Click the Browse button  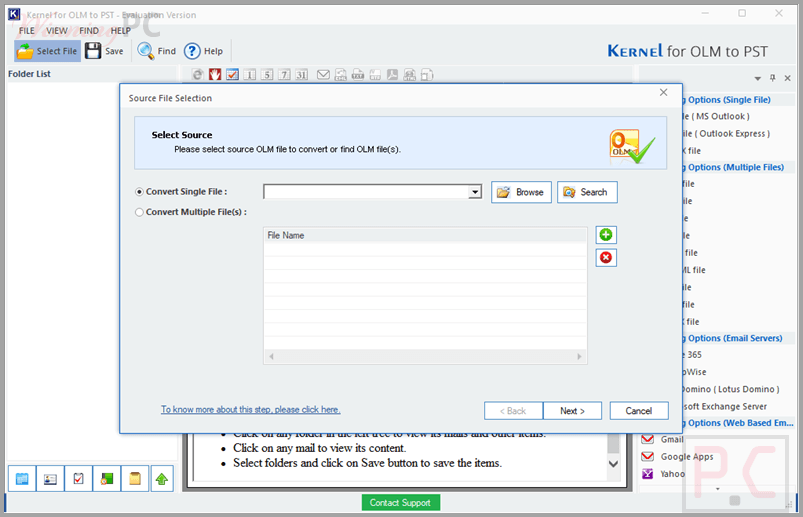pos(521,192)
